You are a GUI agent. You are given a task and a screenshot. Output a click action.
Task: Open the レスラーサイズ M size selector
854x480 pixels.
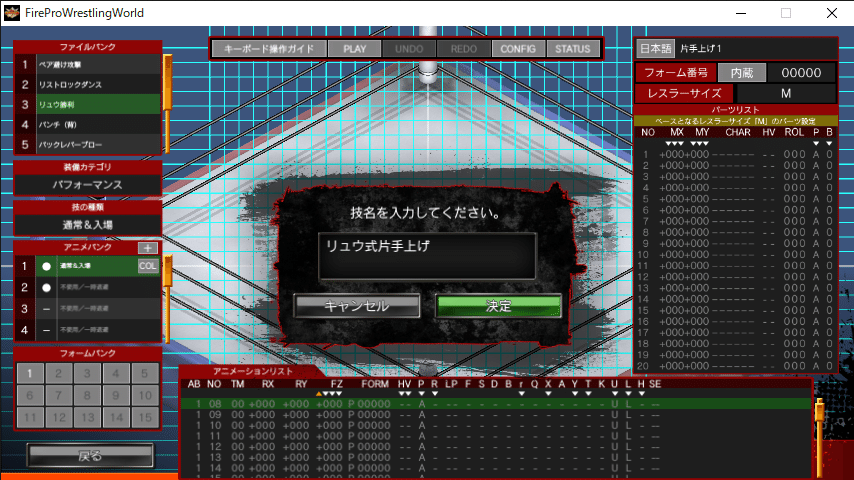[786, 93]
